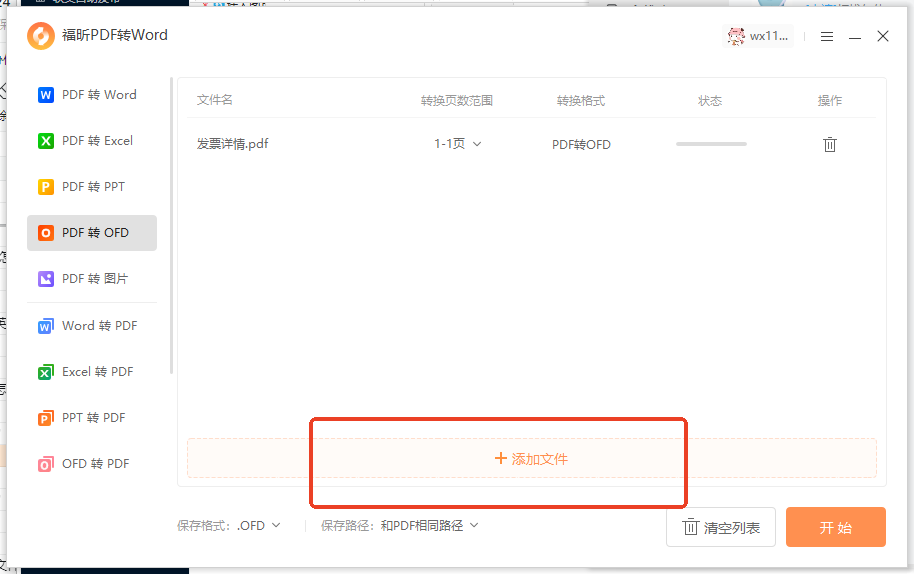Viewport: 914px width, 574px height.
Task: Expand the 1-1页 page range dropdown
Action: pos(458,144)
